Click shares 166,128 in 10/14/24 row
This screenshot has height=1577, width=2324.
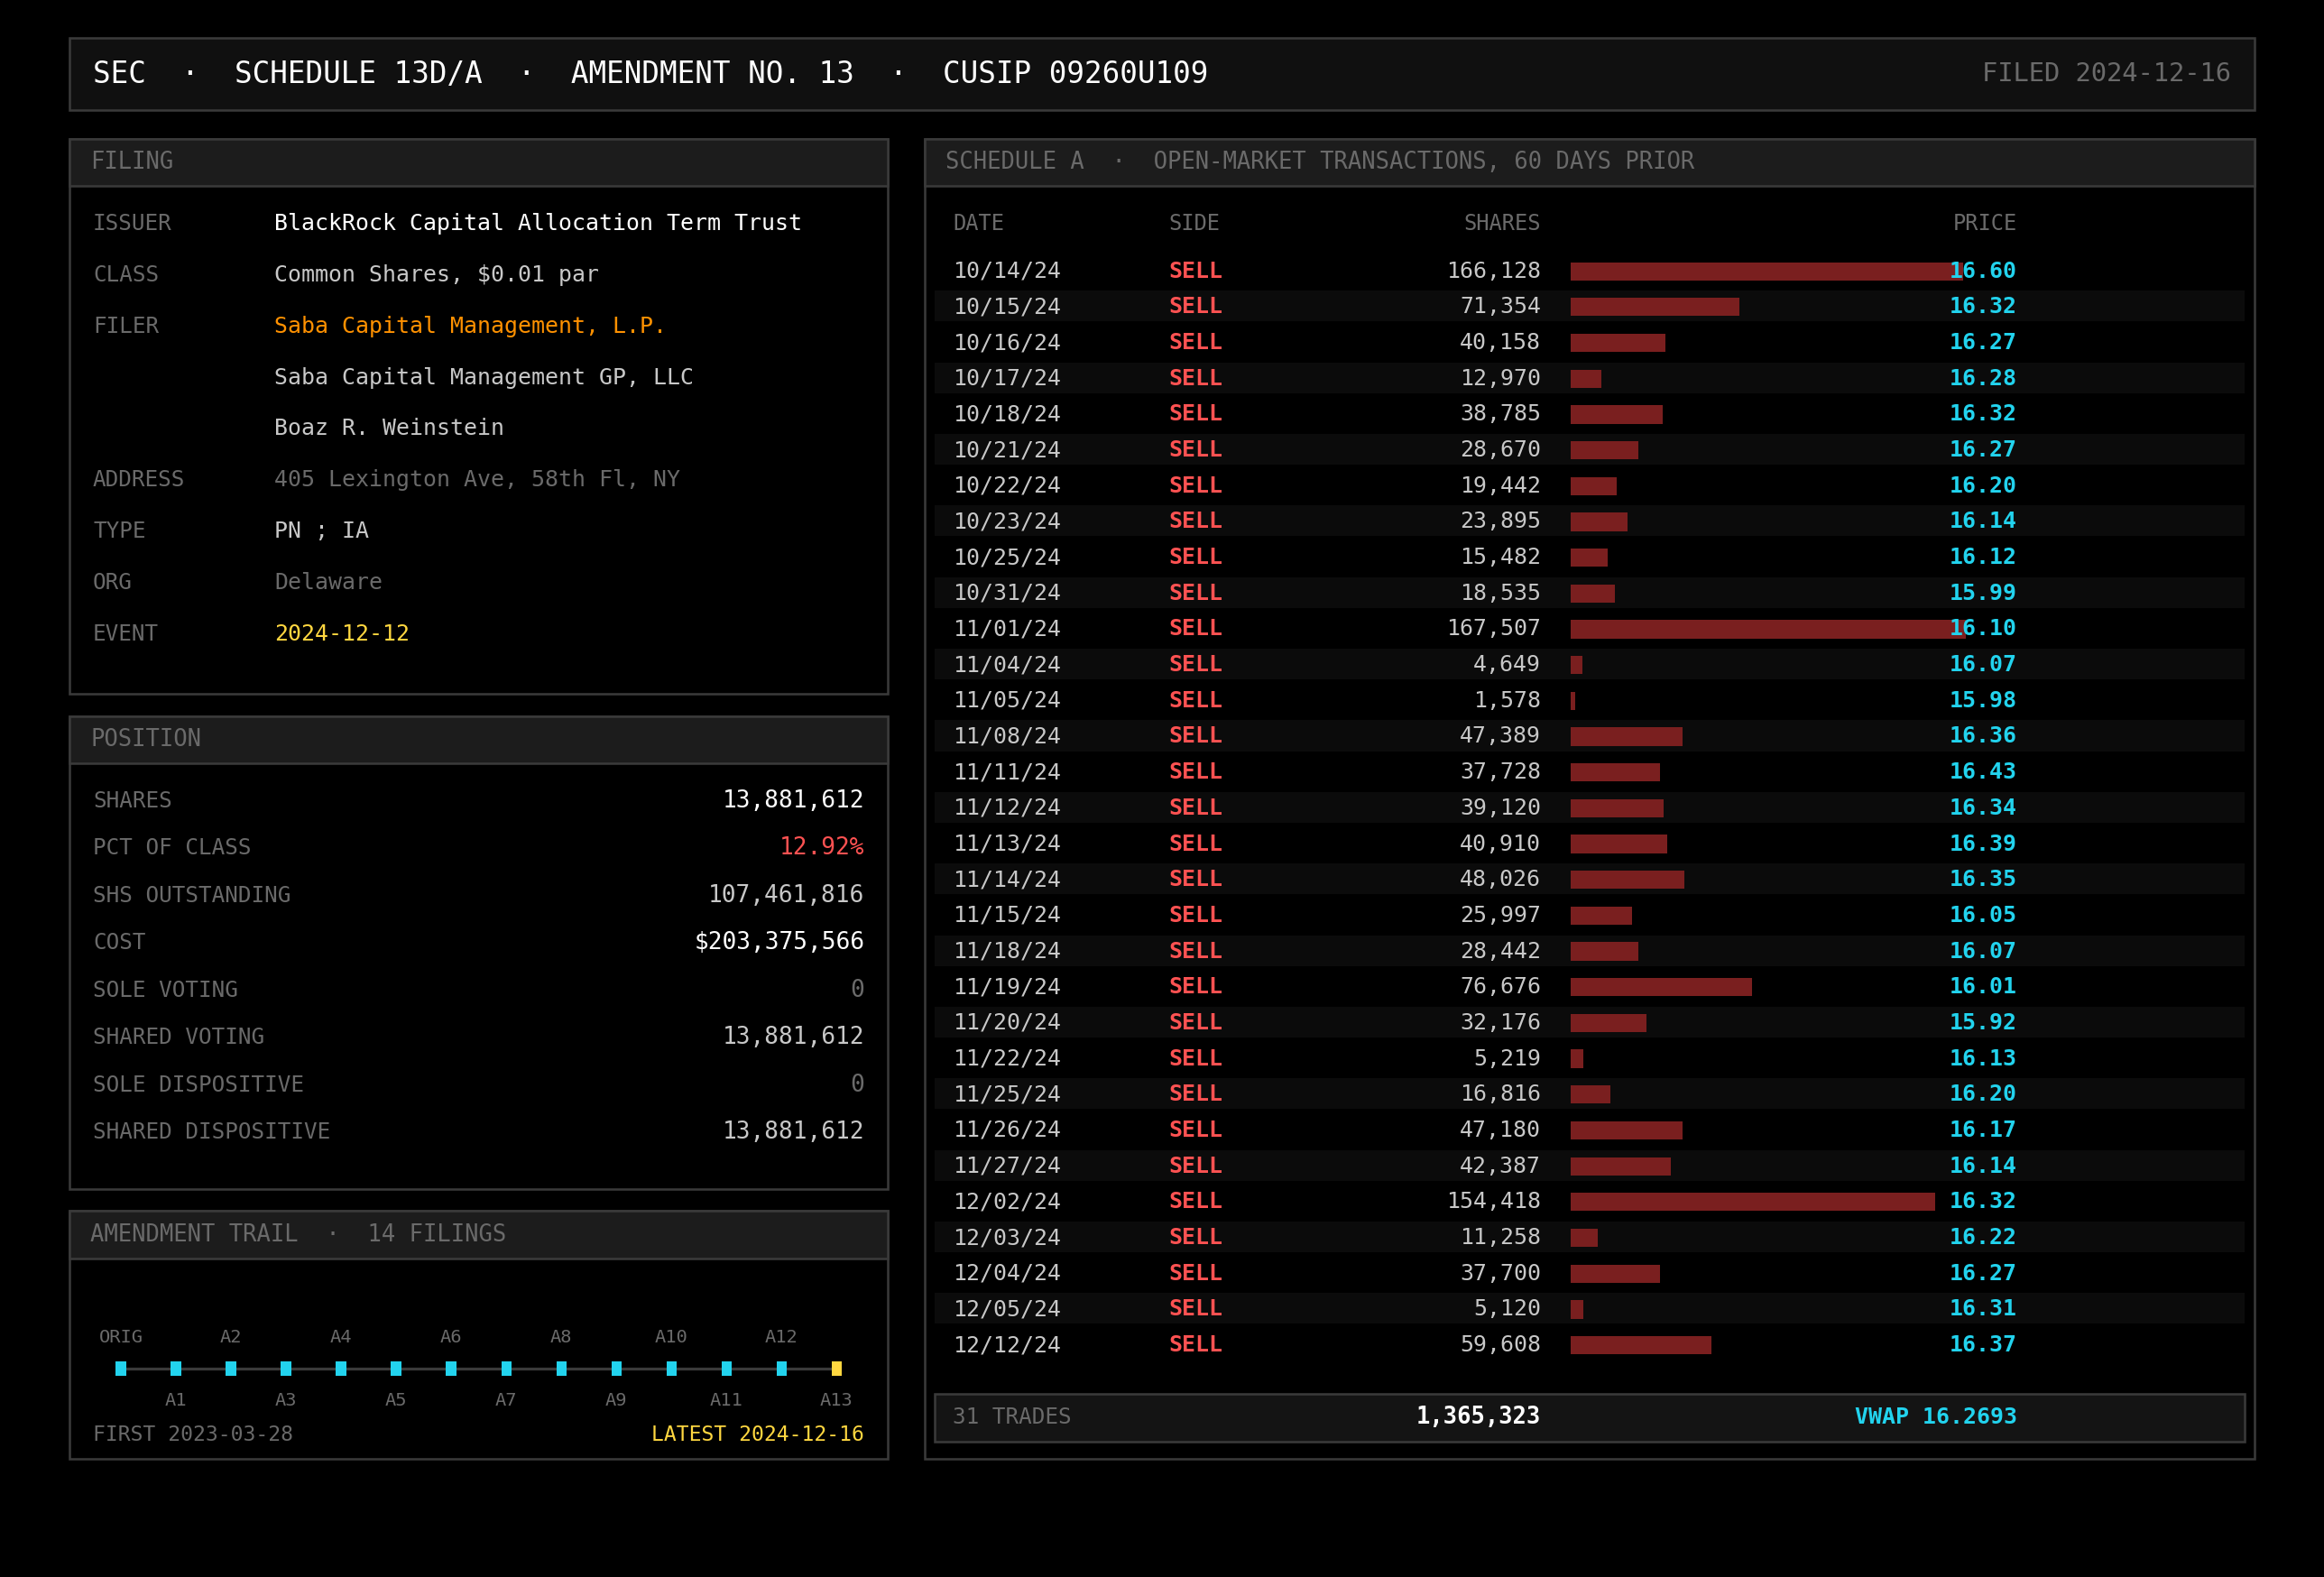tap(1494, 271)
